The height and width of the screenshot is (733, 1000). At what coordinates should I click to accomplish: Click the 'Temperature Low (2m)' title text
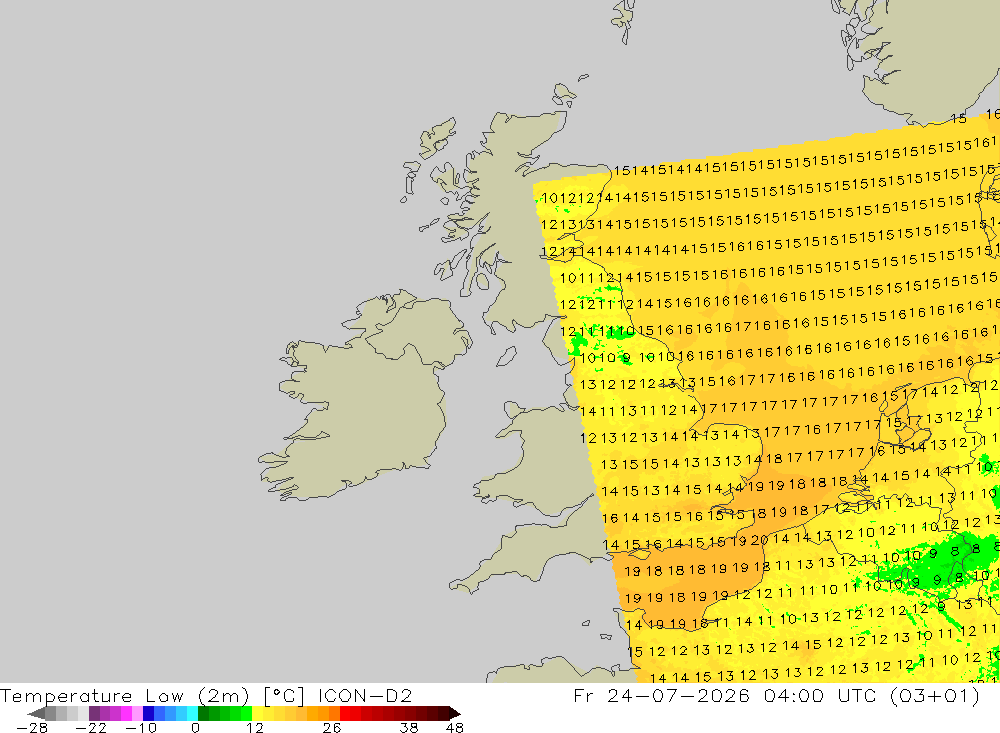(124, 696)
